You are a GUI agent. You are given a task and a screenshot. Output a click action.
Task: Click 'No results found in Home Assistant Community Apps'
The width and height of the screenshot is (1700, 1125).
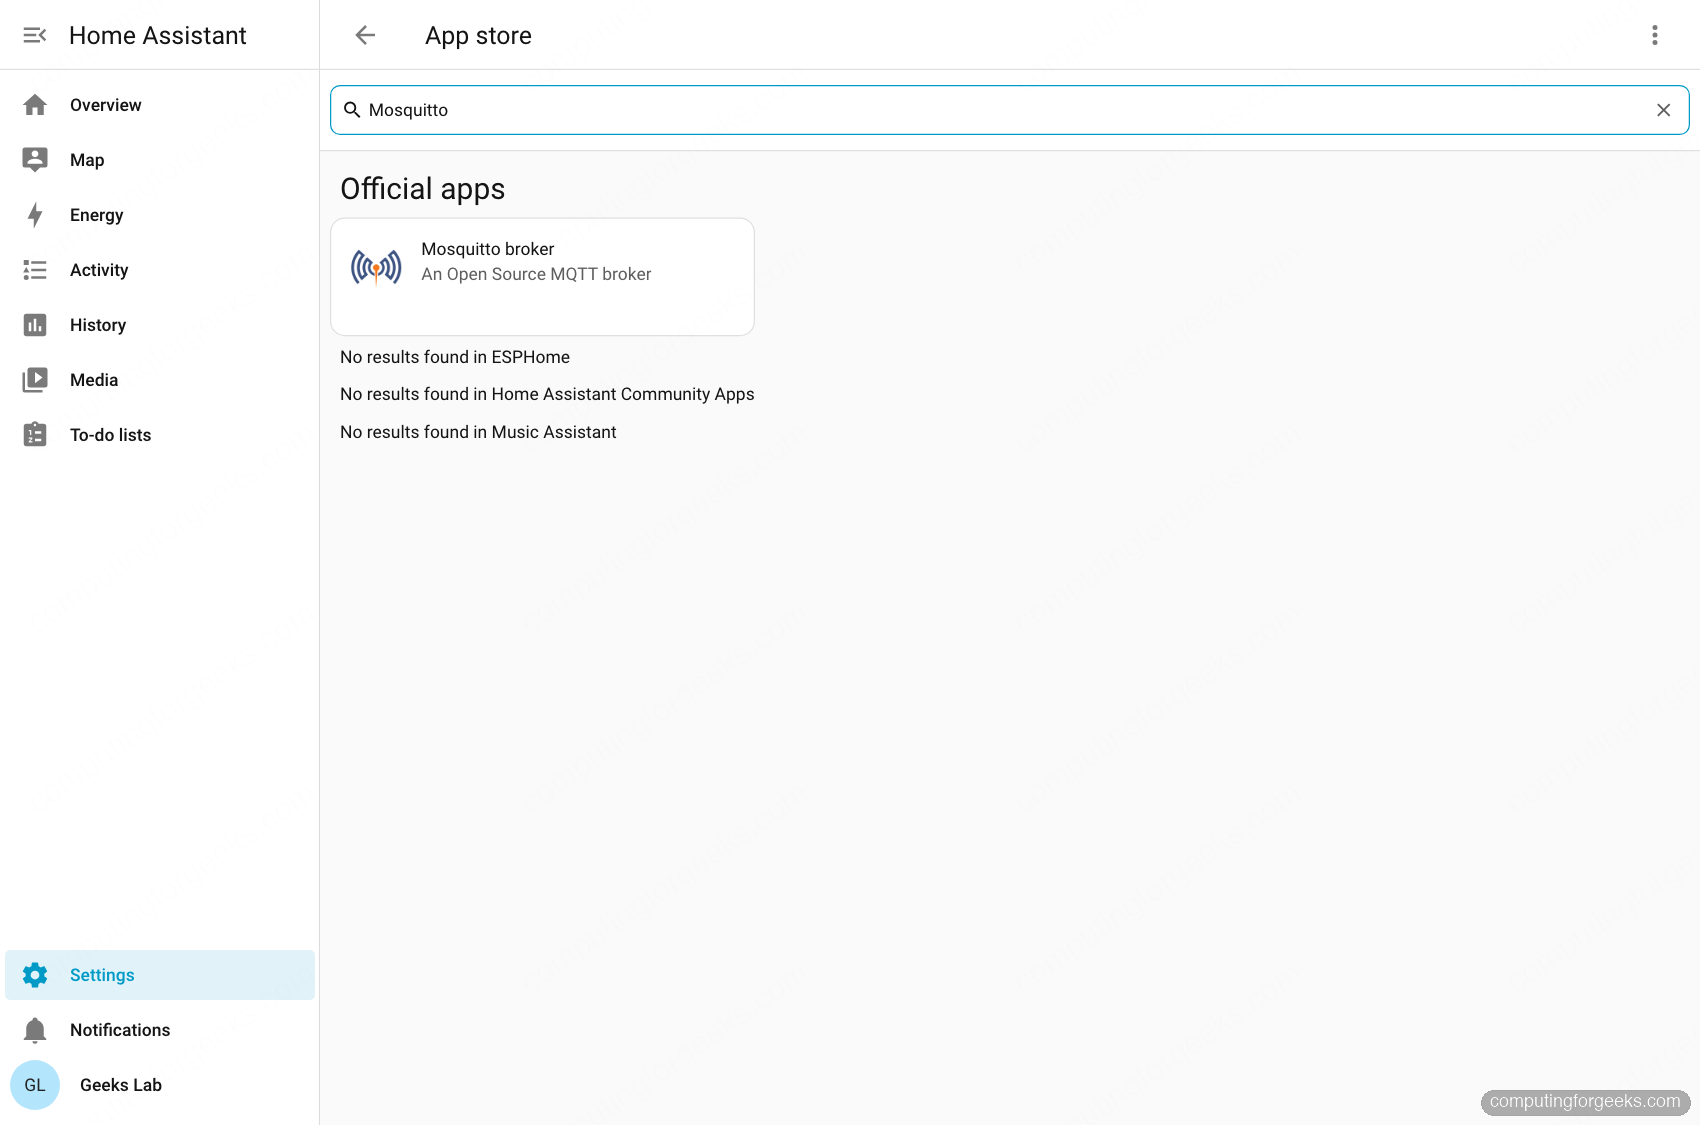547,394
